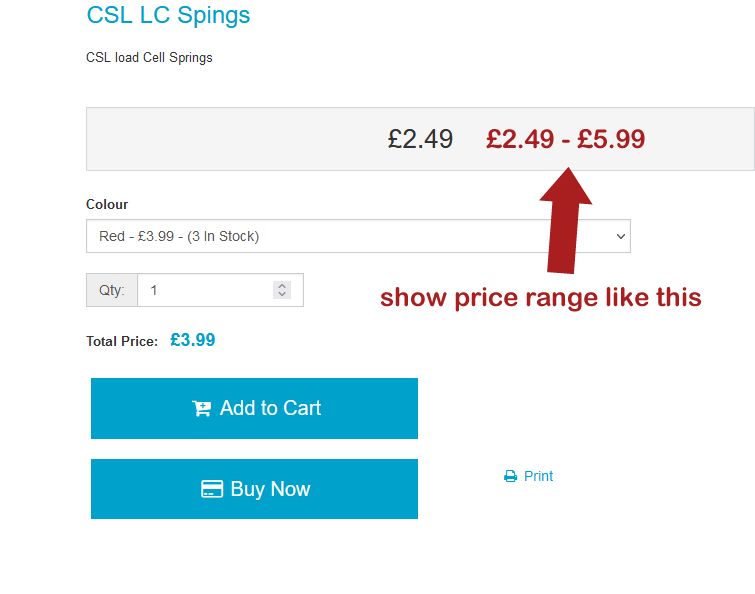
Task: Open the Colour dropdown
Action: coord(358,236)
